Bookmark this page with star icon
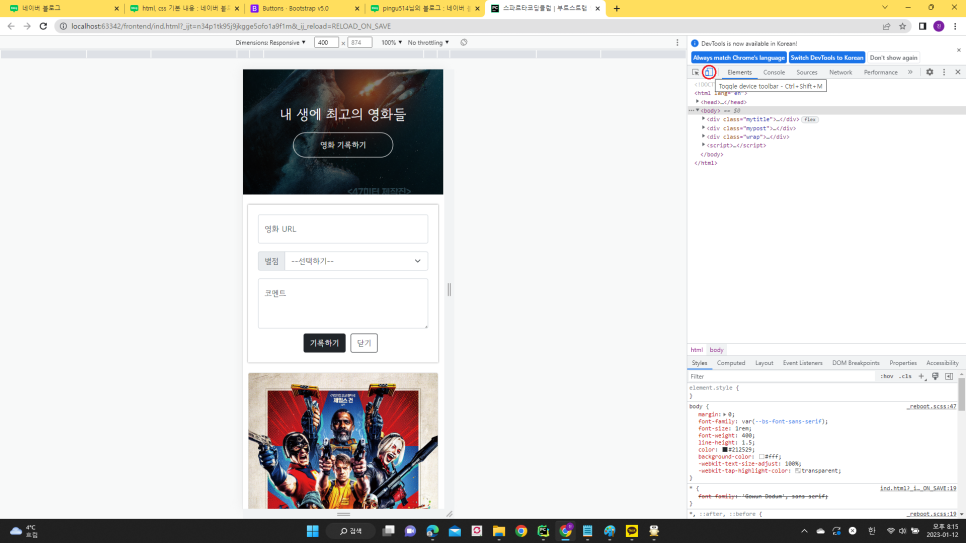 click(x=903, y=27)
